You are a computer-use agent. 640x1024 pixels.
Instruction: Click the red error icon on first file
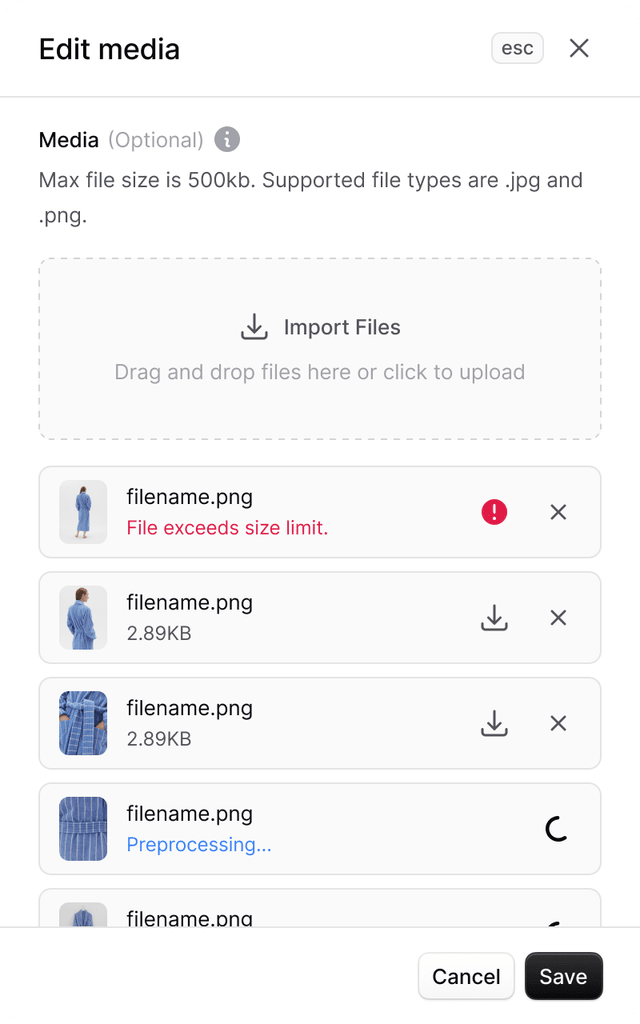494,512
